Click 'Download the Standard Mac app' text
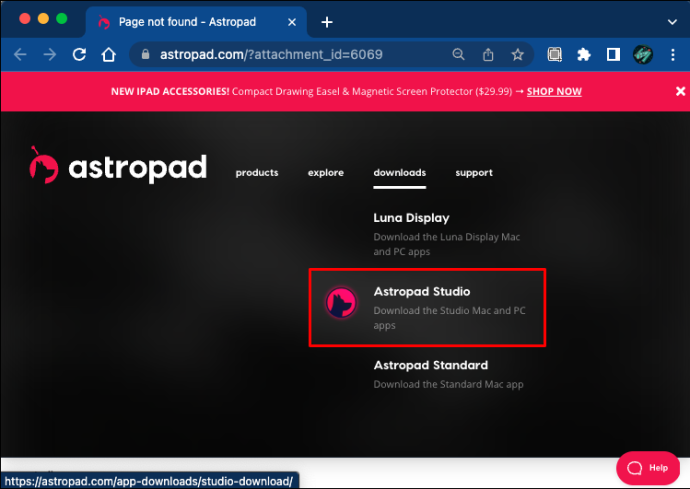This screenshot has height=489, width=690. pyautogui.click(x=448, y=384)
